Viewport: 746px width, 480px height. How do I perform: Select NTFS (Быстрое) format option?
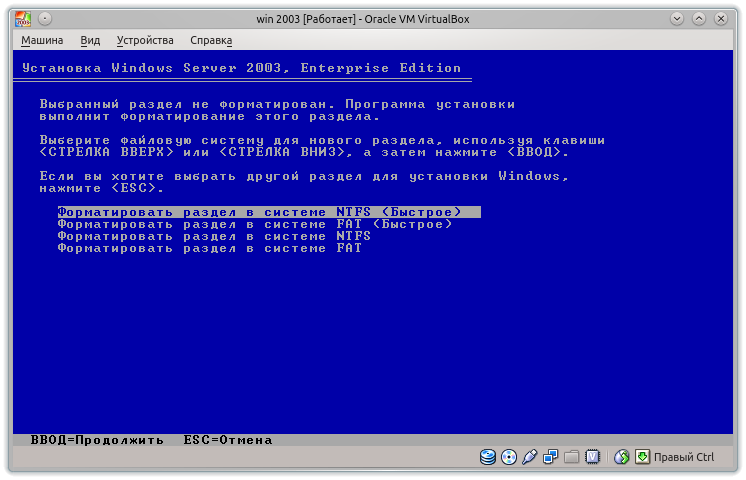269,212
